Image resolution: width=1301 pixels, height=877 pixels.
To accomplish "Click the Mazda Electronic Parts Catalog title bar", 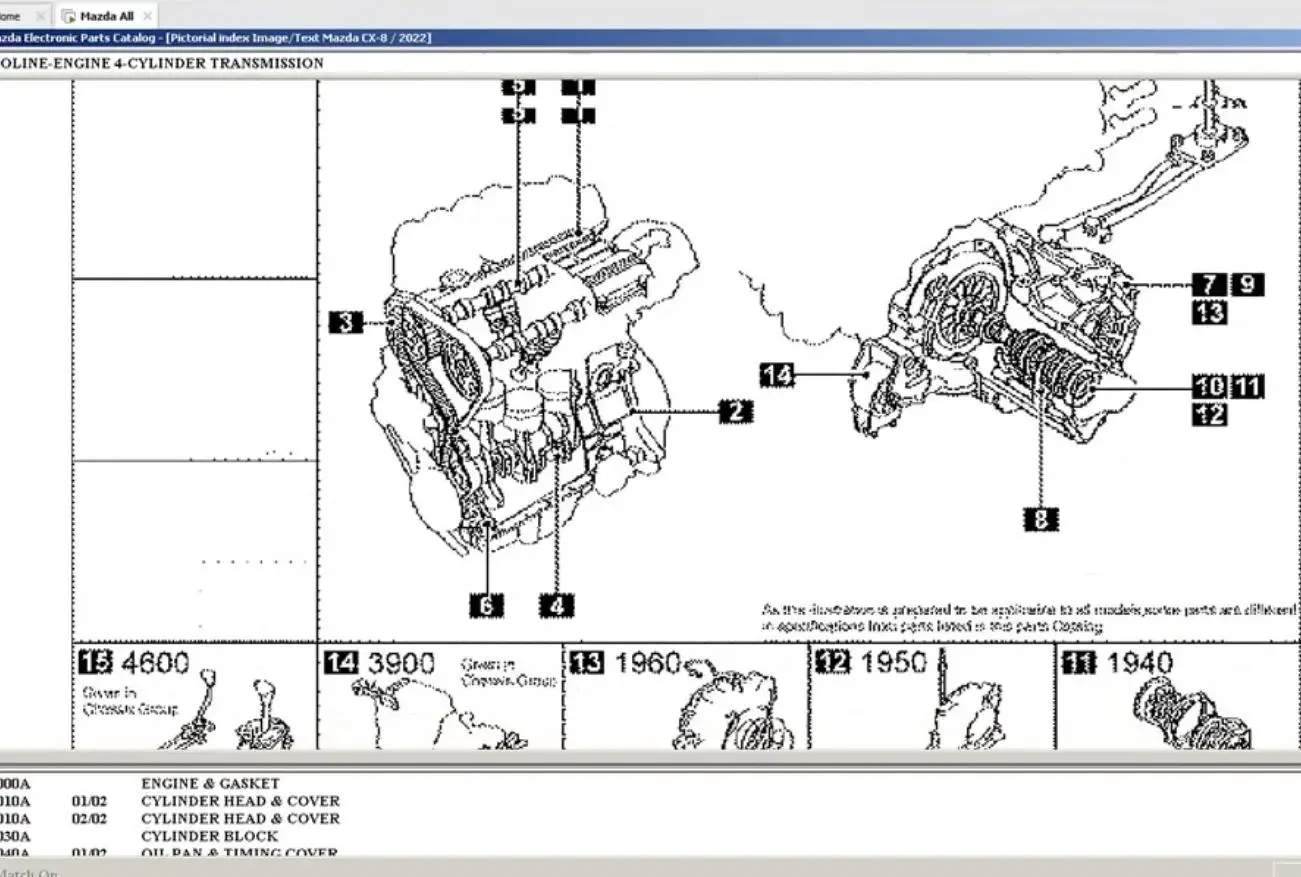I will coord(650,38).
